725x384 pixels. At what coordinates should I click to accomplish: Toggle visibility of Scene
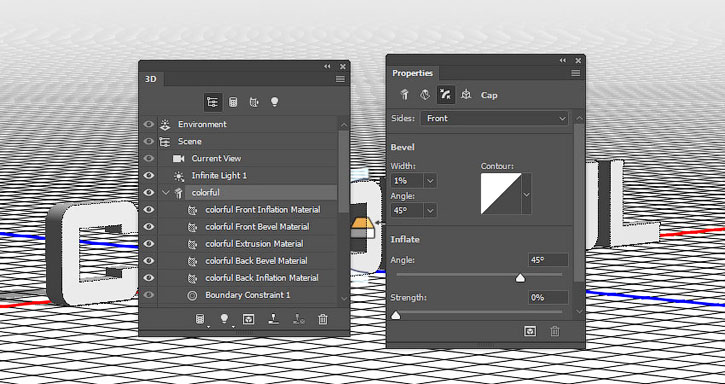pyautogui.click(x=148, y=141)
